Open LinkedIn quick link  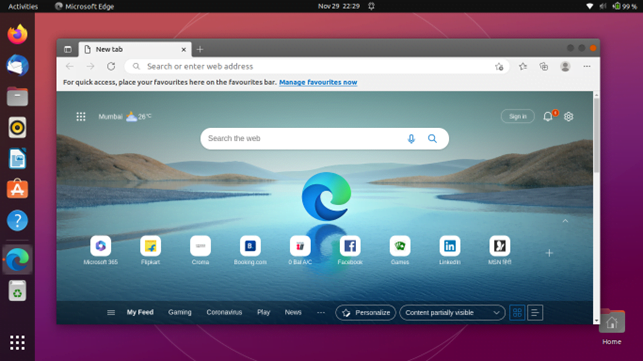450,250
